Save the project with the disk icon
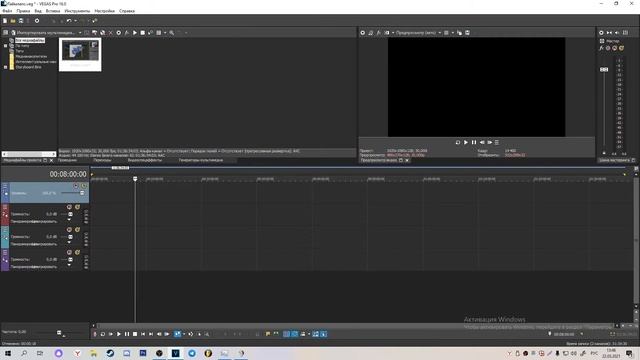This screenshot has height=360, width=640. pyautogui.click(x=21, y=21)
